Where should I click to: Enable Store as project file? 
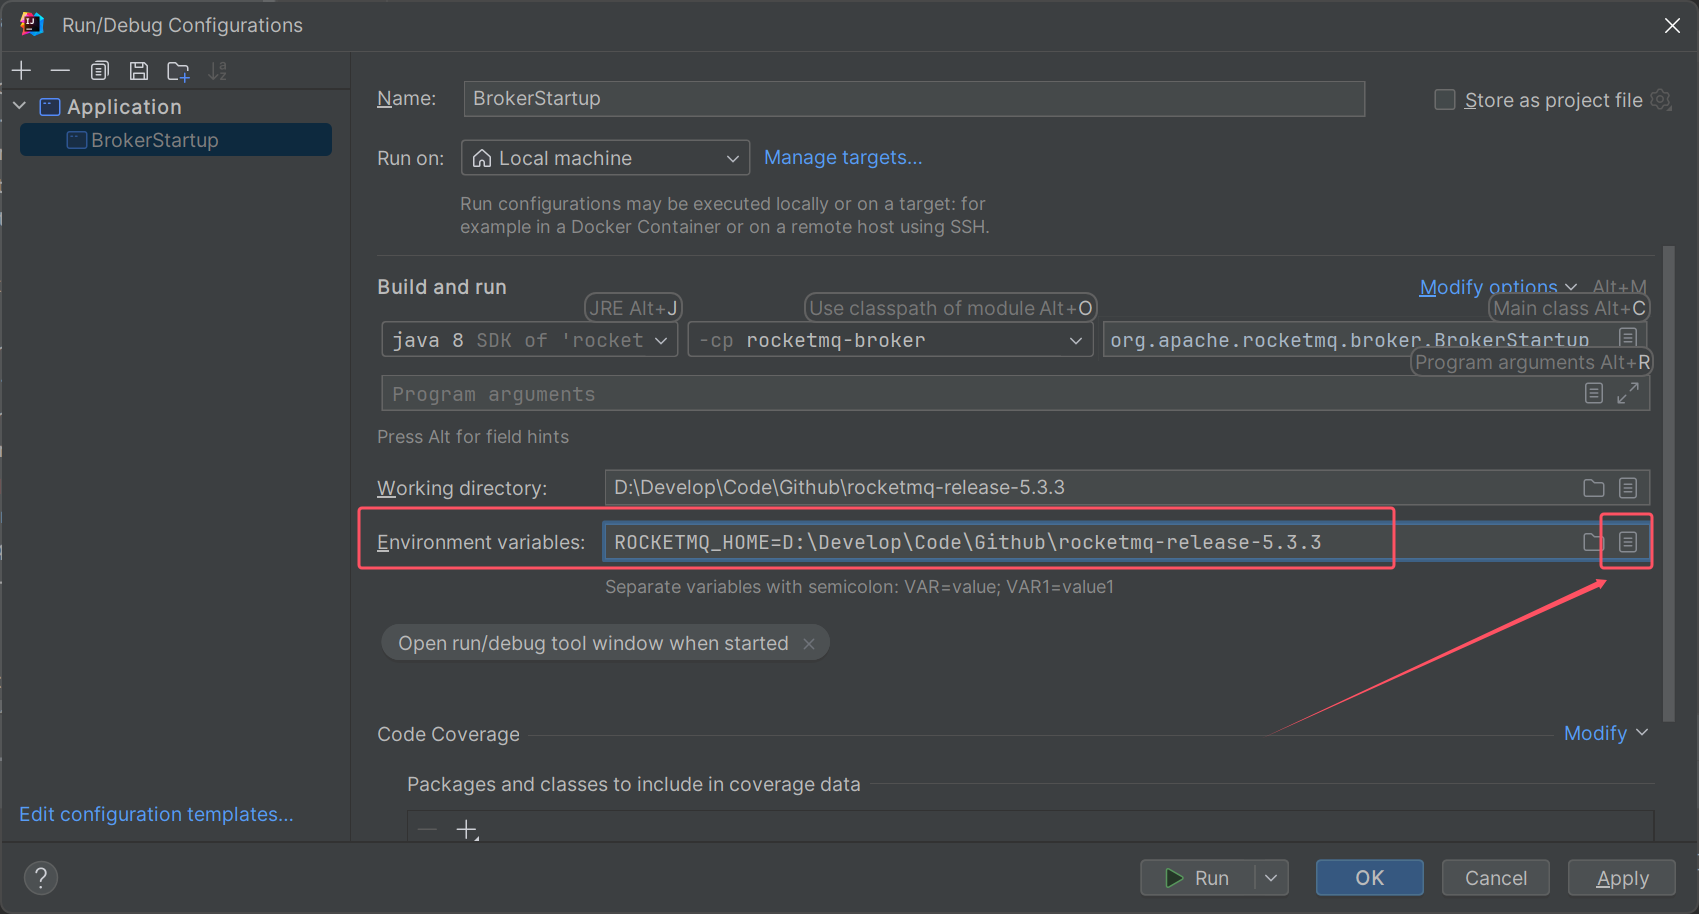pyautogui.click(x=1445, y=100)
